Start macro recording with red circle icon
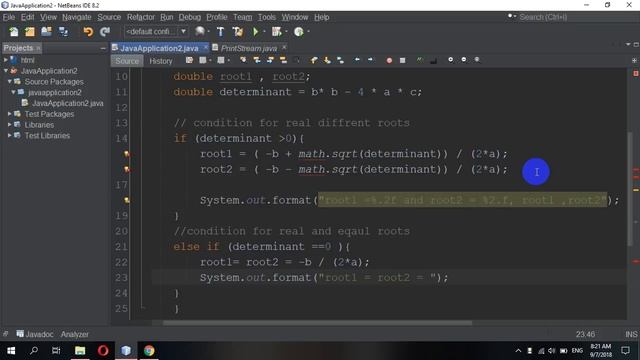This screenshot has height=360, width=640. tap(389, 60)
